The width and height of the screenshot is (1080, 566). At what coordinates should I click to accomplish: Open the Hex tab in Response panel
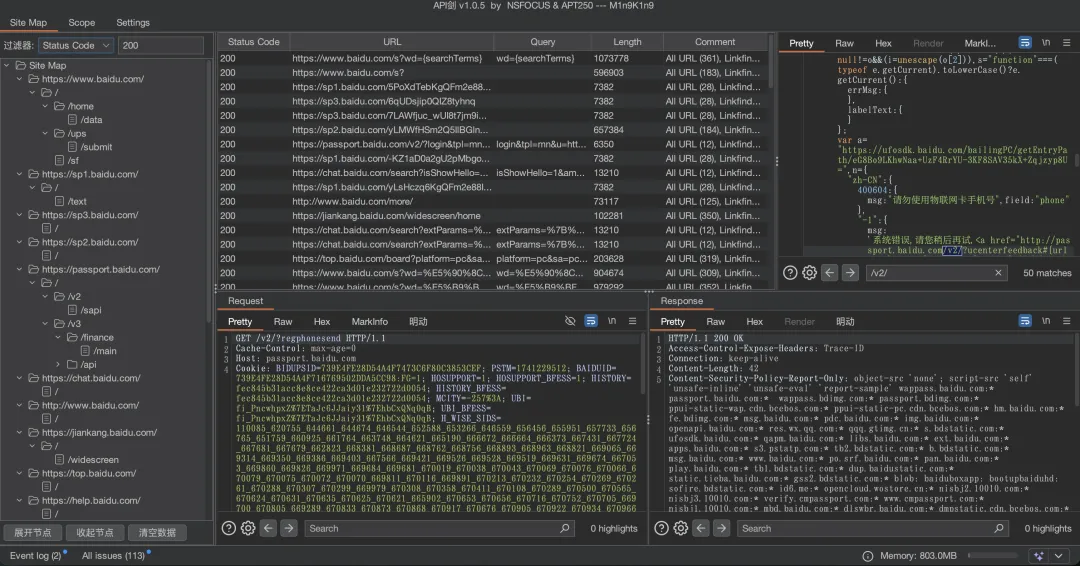754,322
